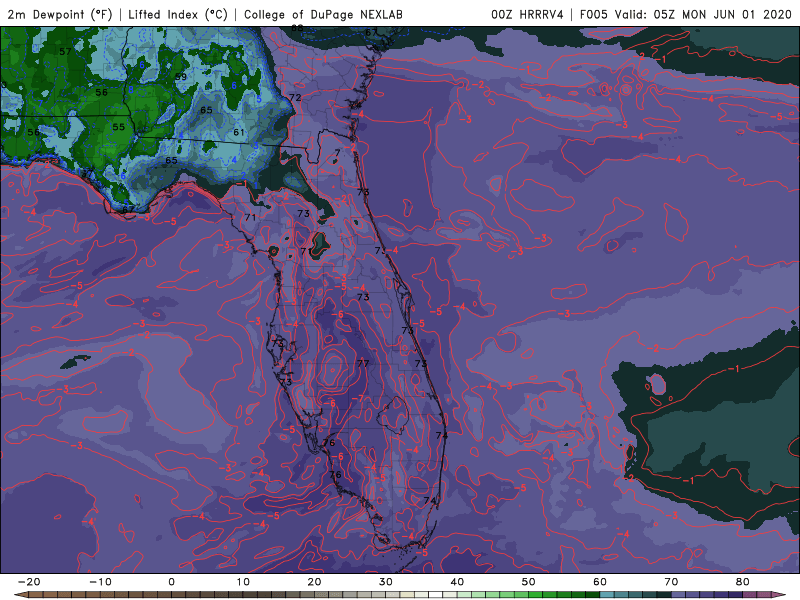Click the '00Z HRRRV4' model run label
800x600 pixels.
(x=527, y=14)
